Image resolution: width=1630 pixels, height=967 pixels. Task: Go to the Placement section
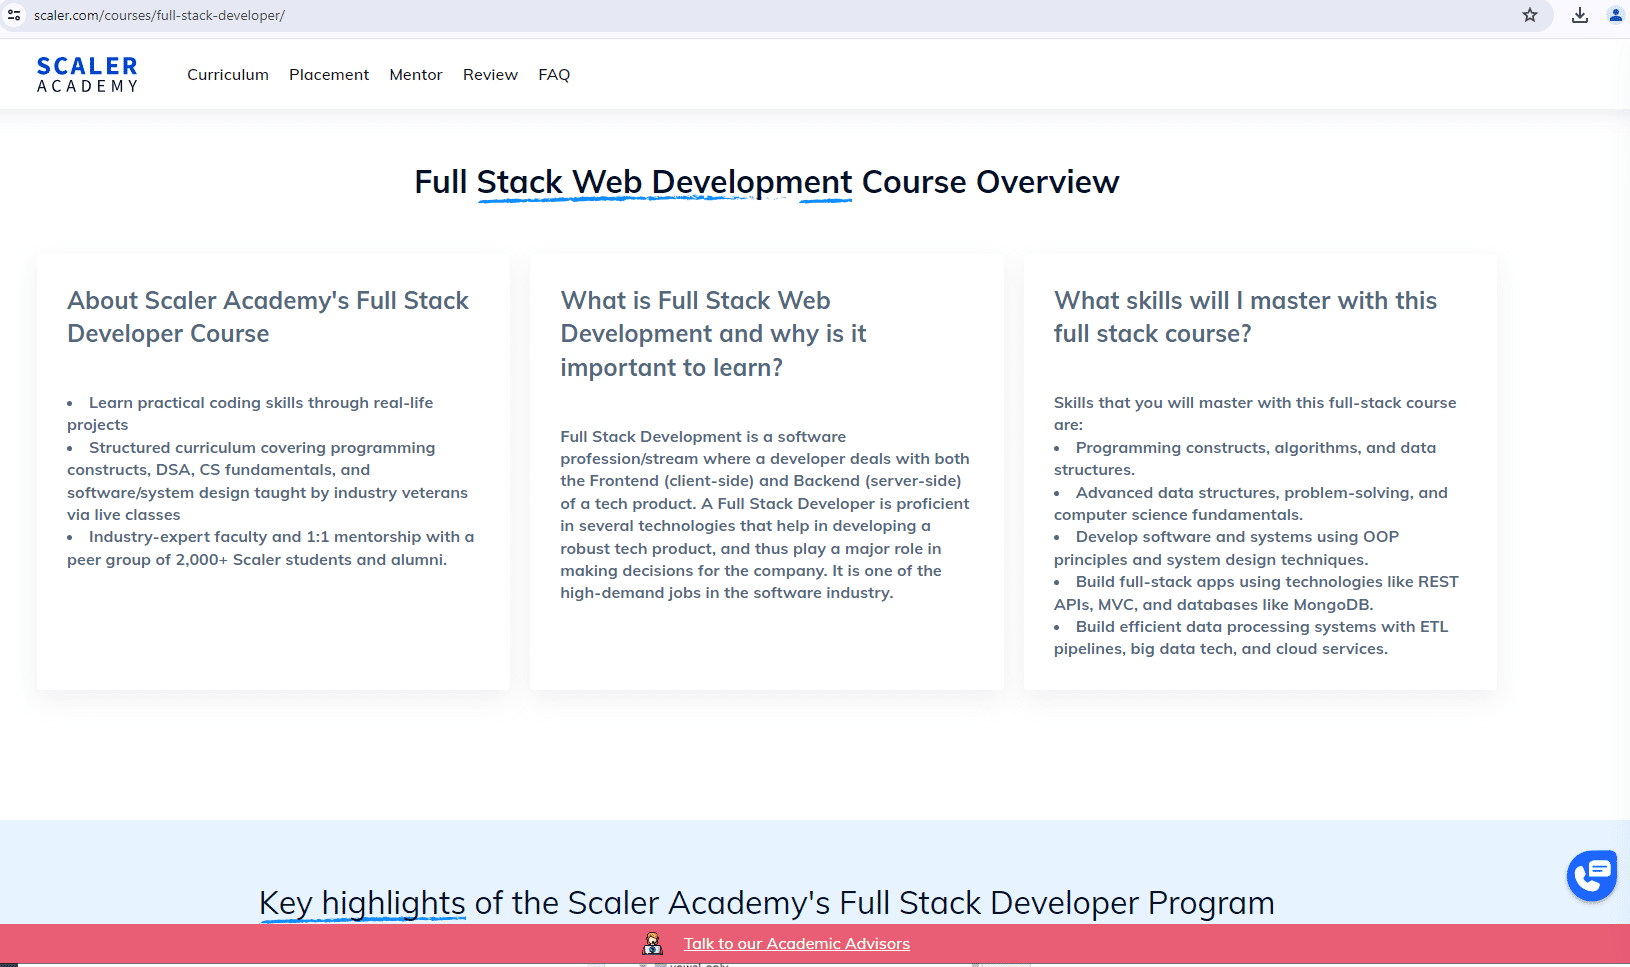[329, 75]
